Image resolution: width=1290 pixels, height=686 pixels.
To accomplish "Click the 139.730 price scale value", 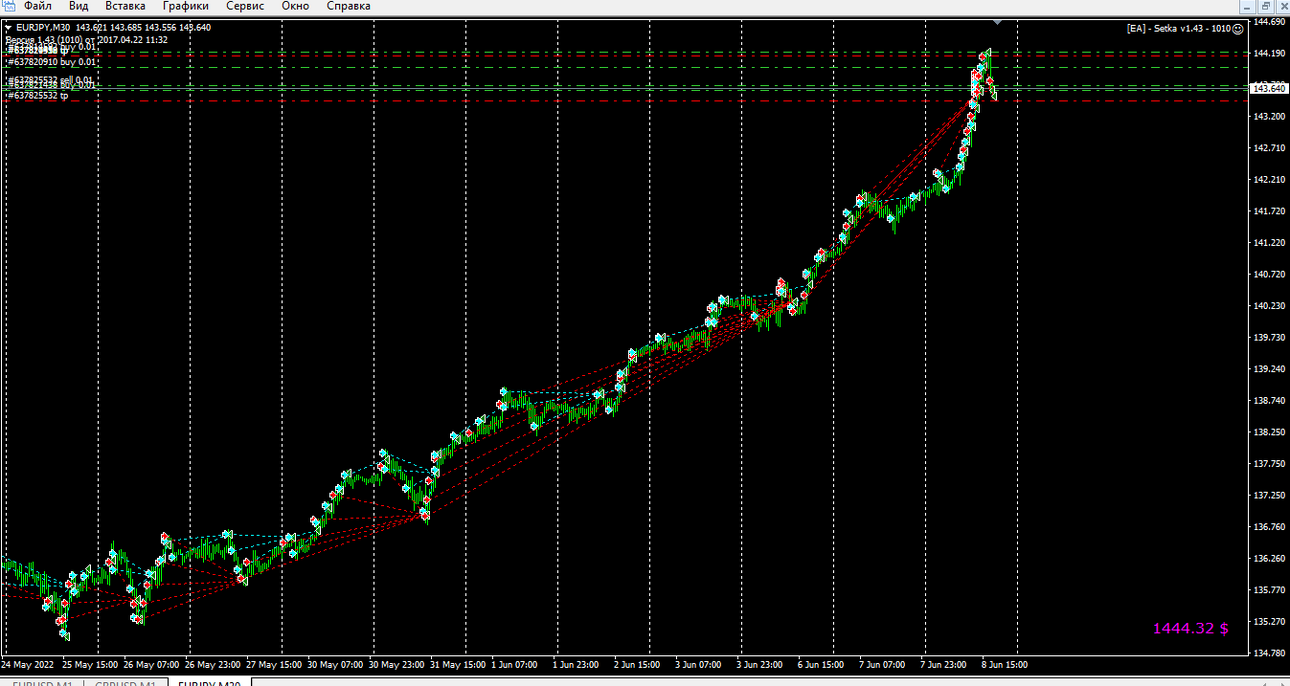I will pyautogui.click(x=1268, y=337).
